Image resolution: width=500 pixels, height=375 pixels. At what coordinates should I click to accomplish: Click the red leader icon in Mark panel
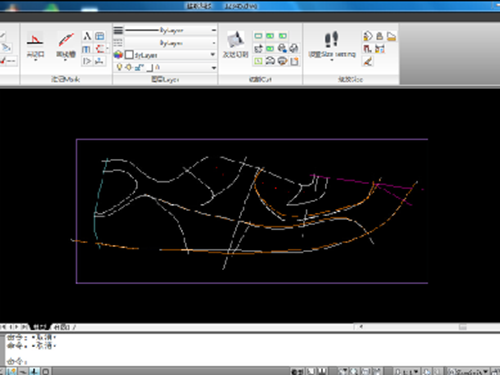click(99, 49)
